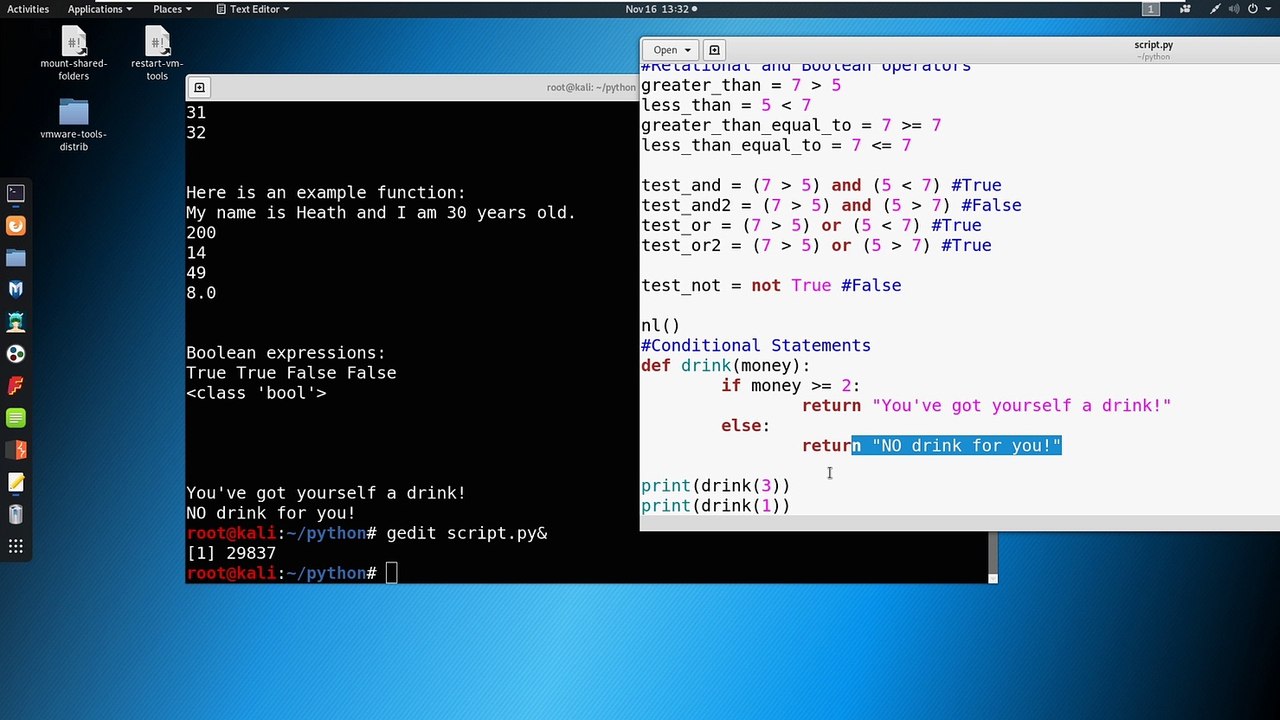Click the if money >= 2: line
Image resolution: width=1280 pixels, height=720 pixels.
pos(790,386)
